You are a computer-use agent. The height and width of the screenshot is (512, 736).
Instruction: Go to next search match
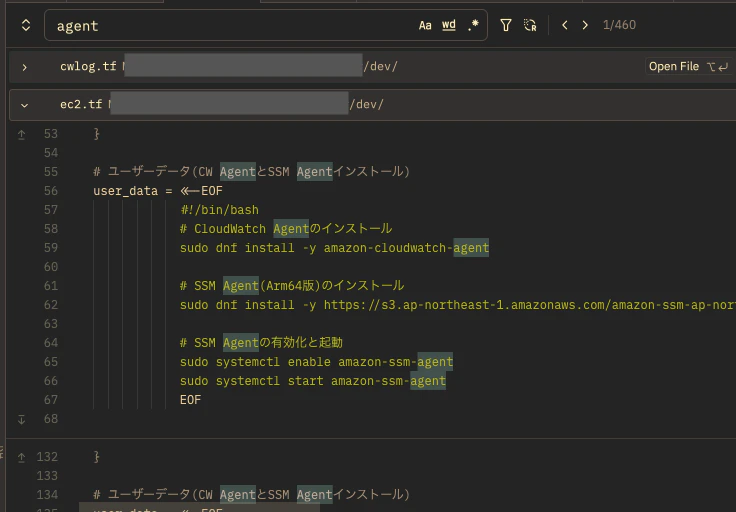pyautogui.click(x=585, y=25)
